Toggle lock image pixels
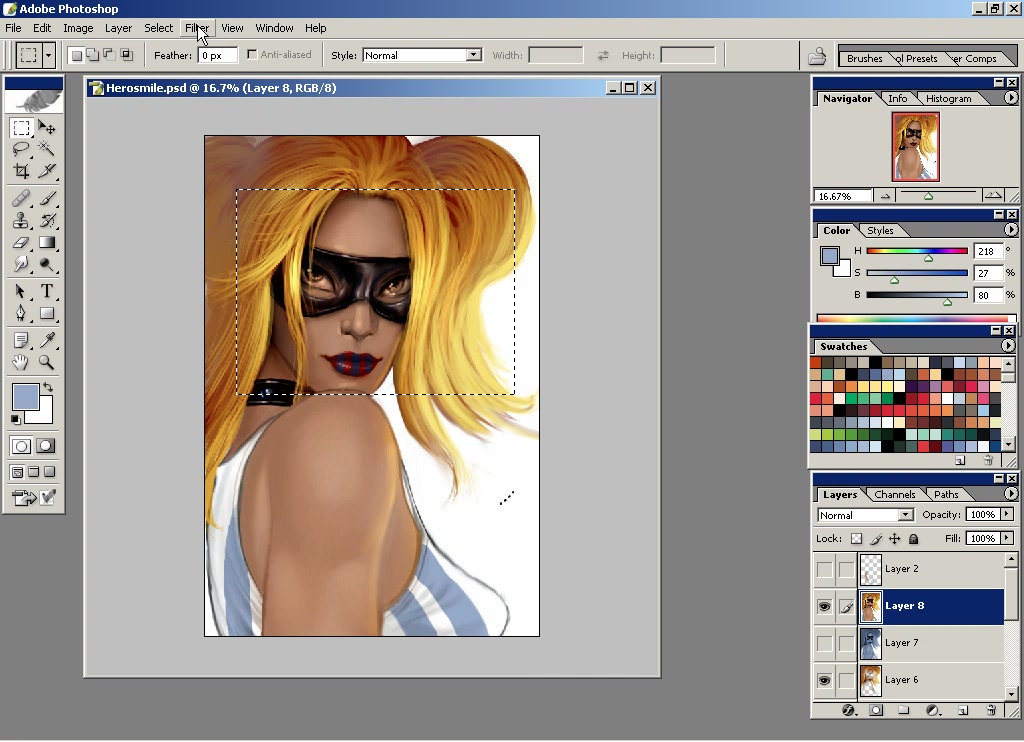The image size is (1024, 742). (x=876, y=539)
